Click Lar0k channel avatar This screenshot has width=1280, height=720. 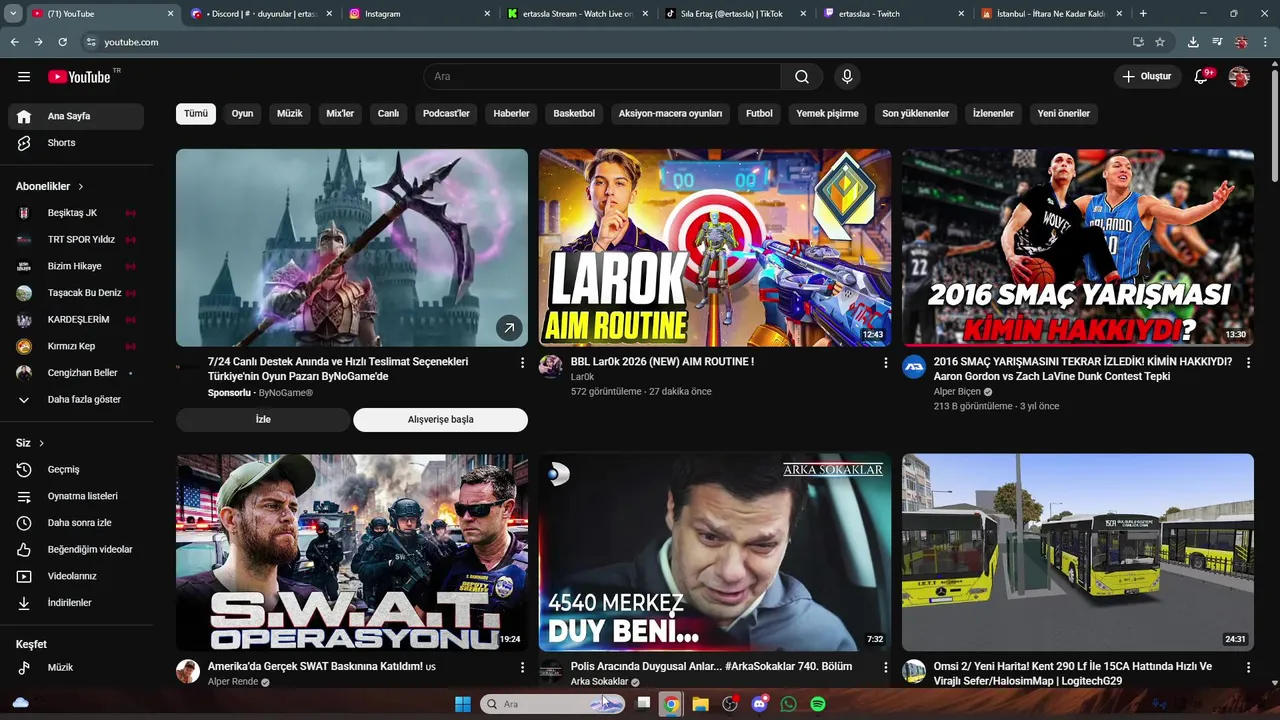click(x=551, y=366)
